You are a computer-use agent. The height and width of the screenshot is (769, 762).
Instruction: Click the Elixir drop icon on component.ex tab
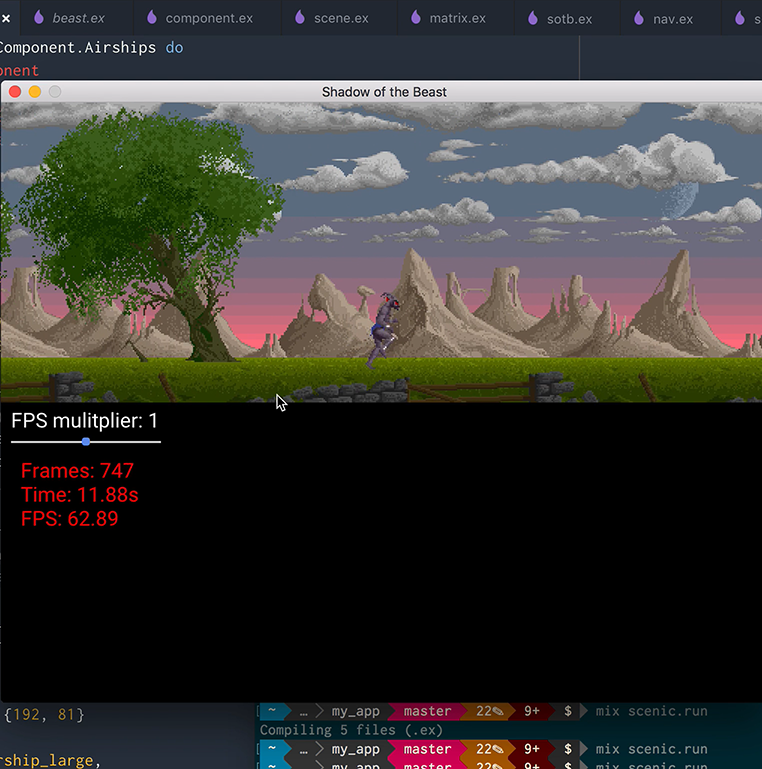[152, 18]
